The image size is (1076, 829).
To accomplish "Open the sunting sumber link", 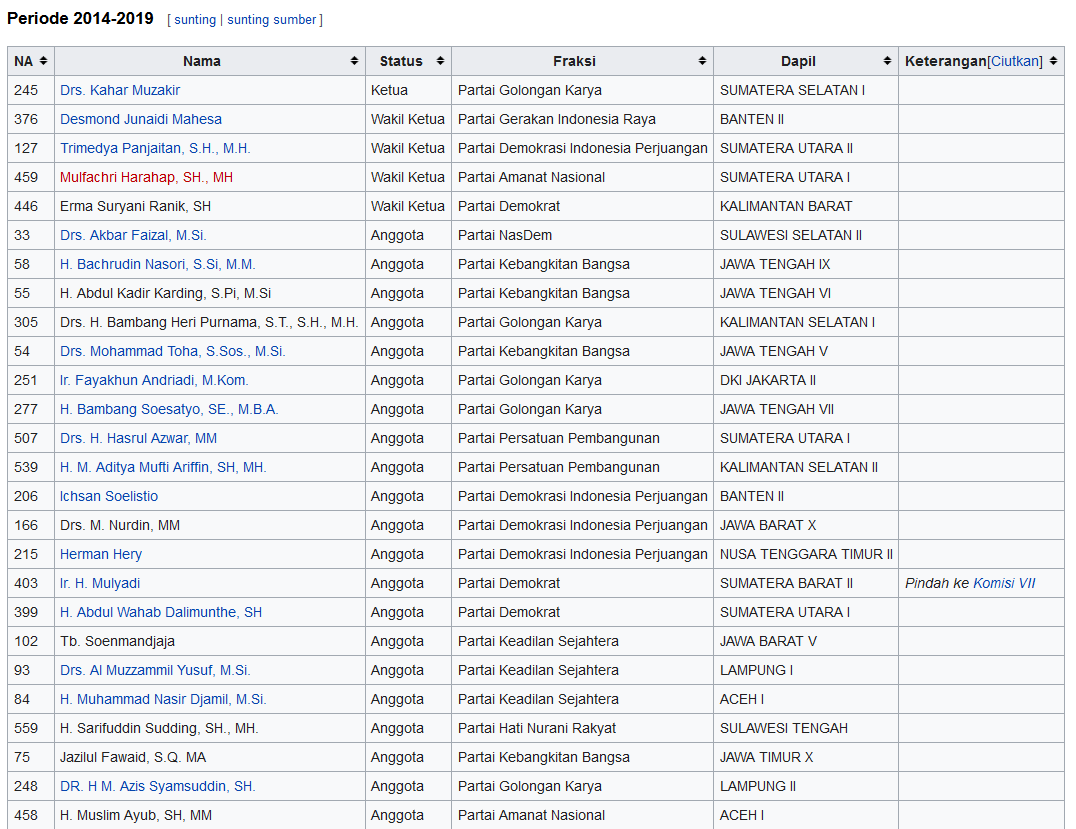I will [272, 20].
